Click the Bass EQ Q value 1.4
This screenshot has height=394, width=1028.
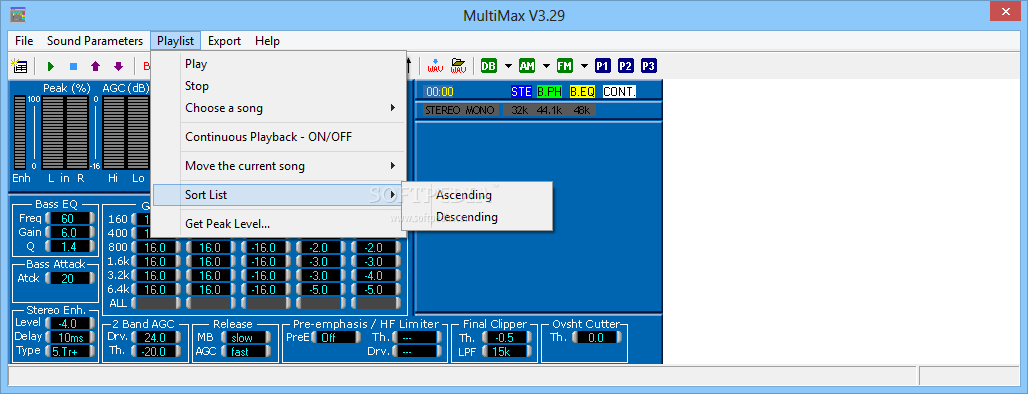tap(69, 246)
